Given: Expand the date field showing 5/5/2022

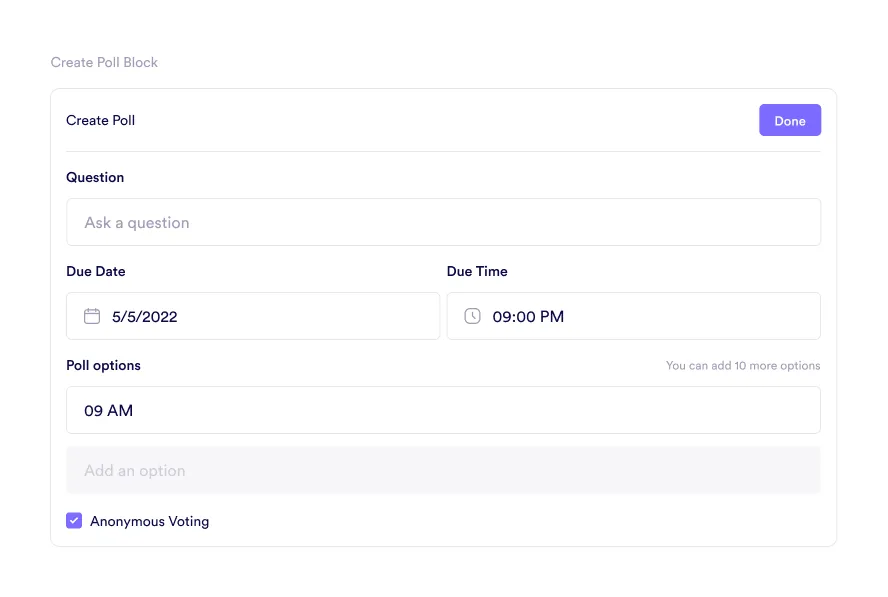Looking at the screenshot, I should coord(253,316).
